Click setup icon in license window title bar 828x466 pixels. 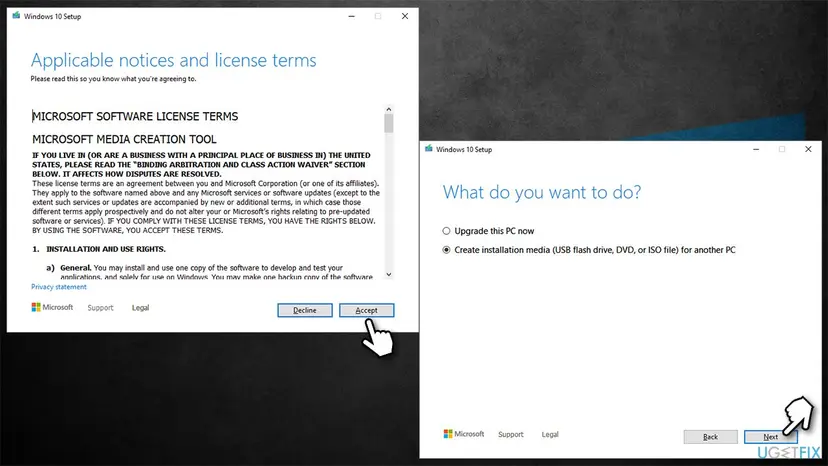[x=16, y=16]
